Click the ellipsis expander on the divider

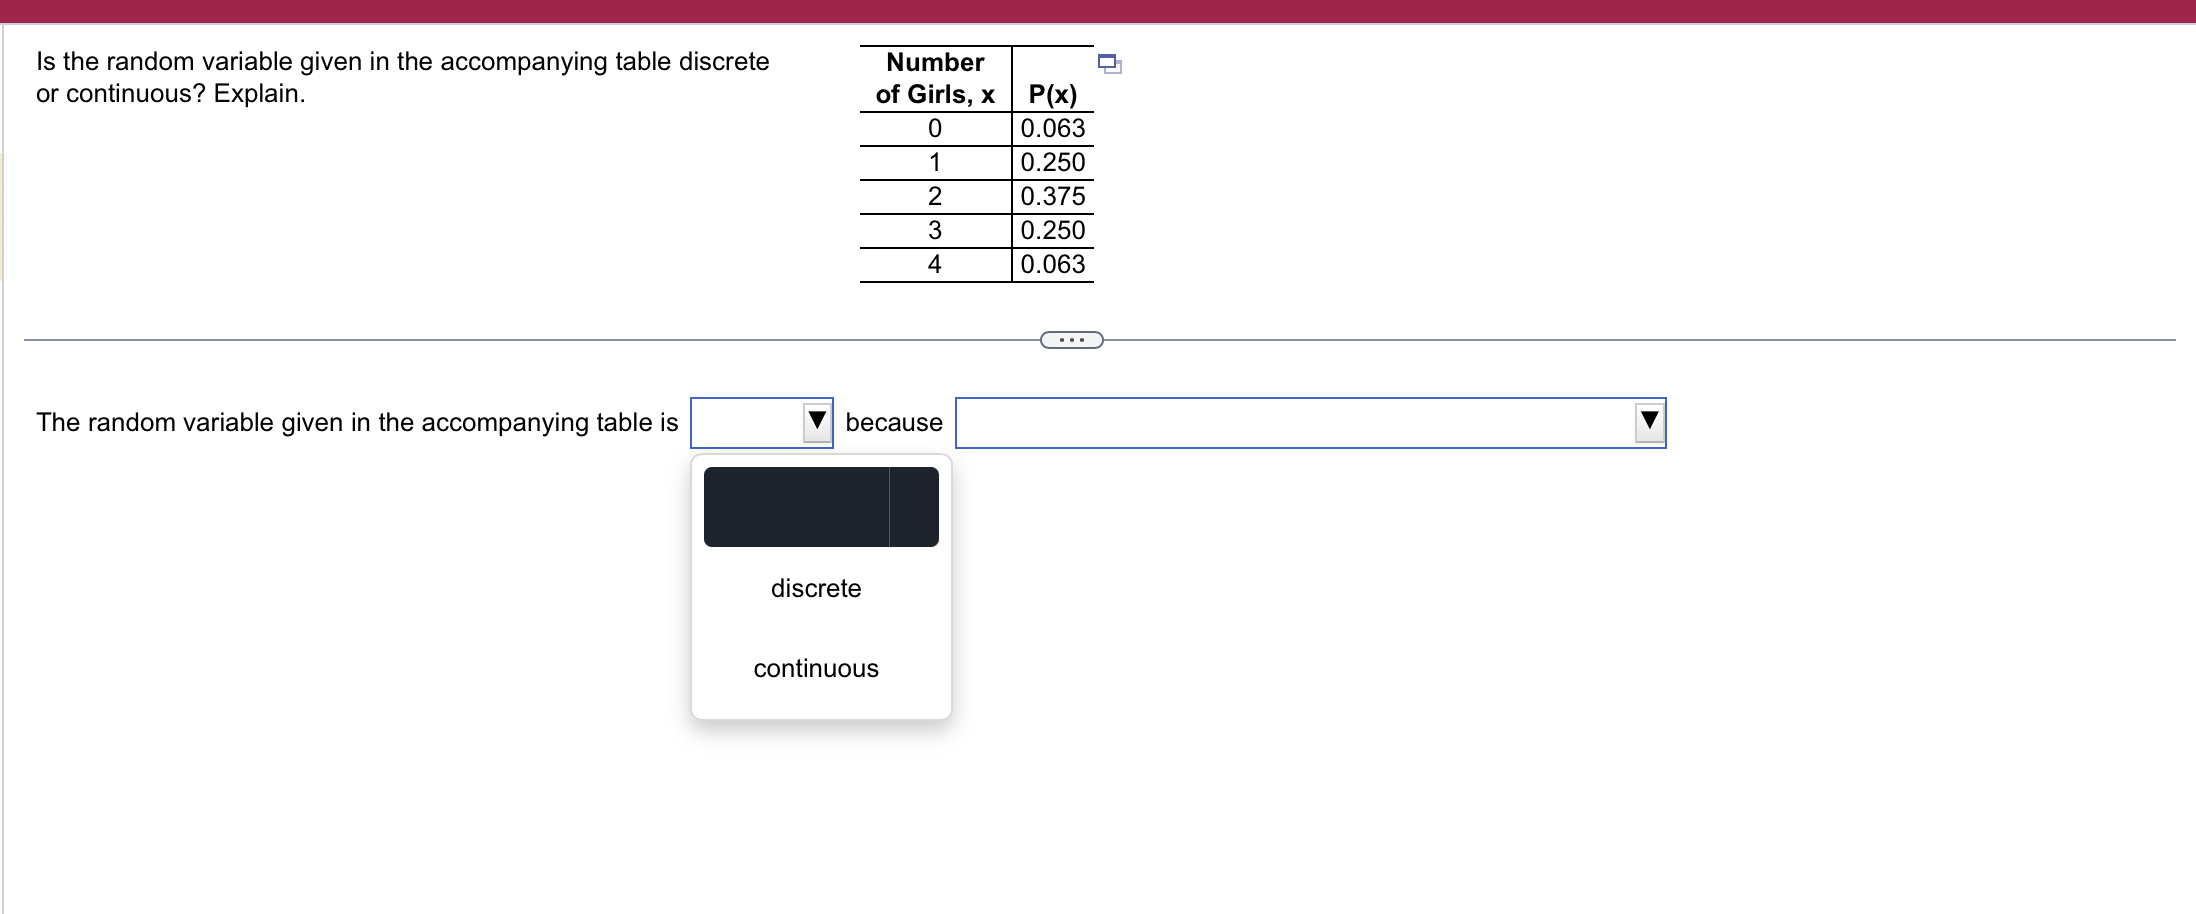(x=1070, y=340)
